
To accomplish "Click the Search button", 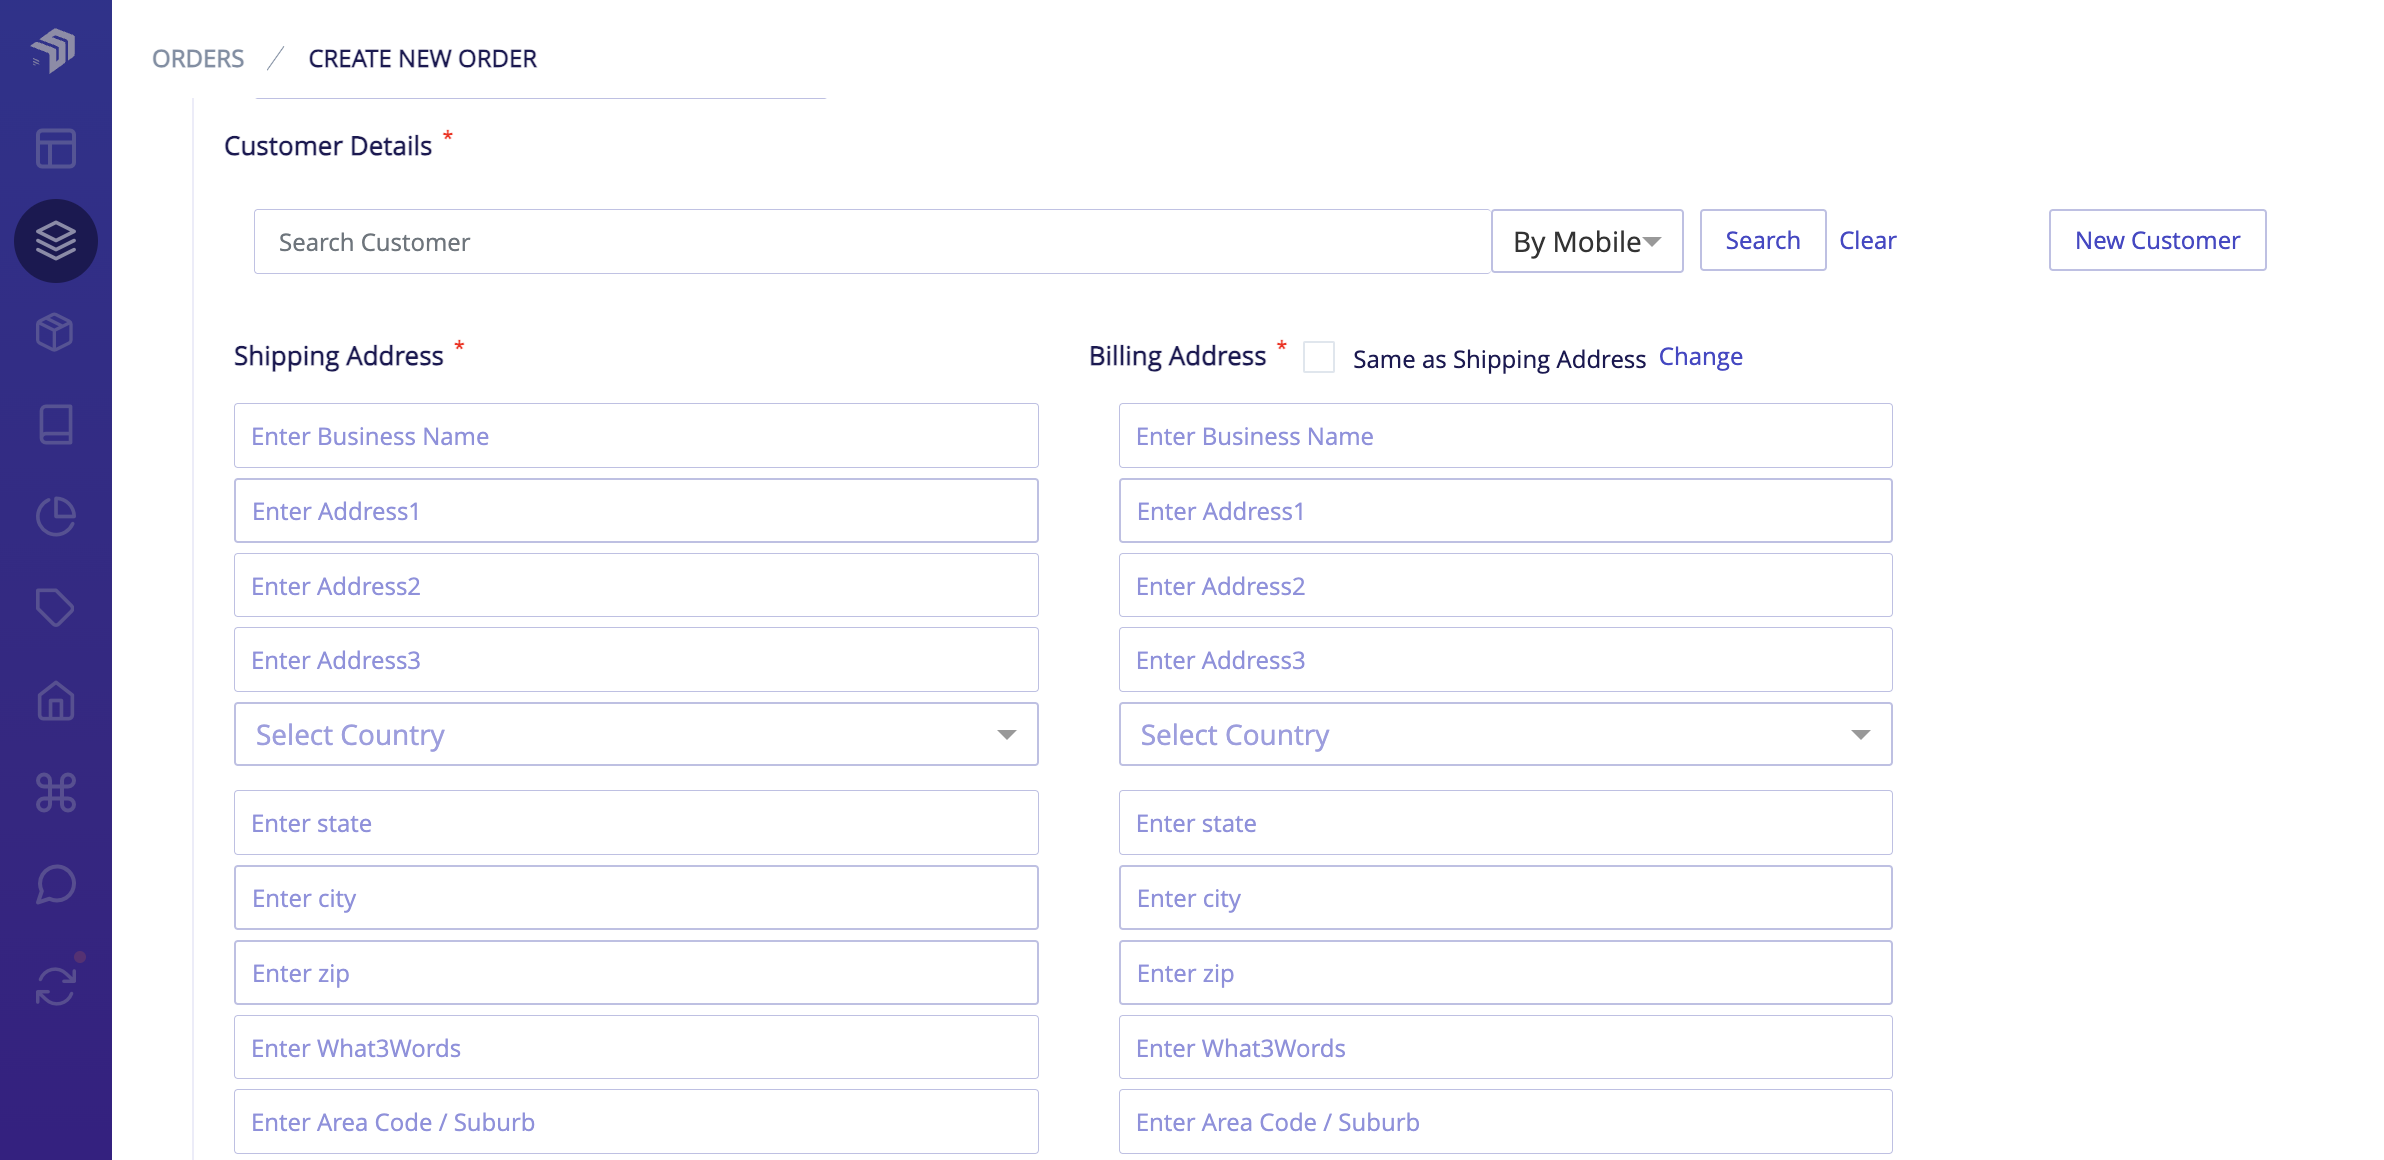I will click(1762, 241).
